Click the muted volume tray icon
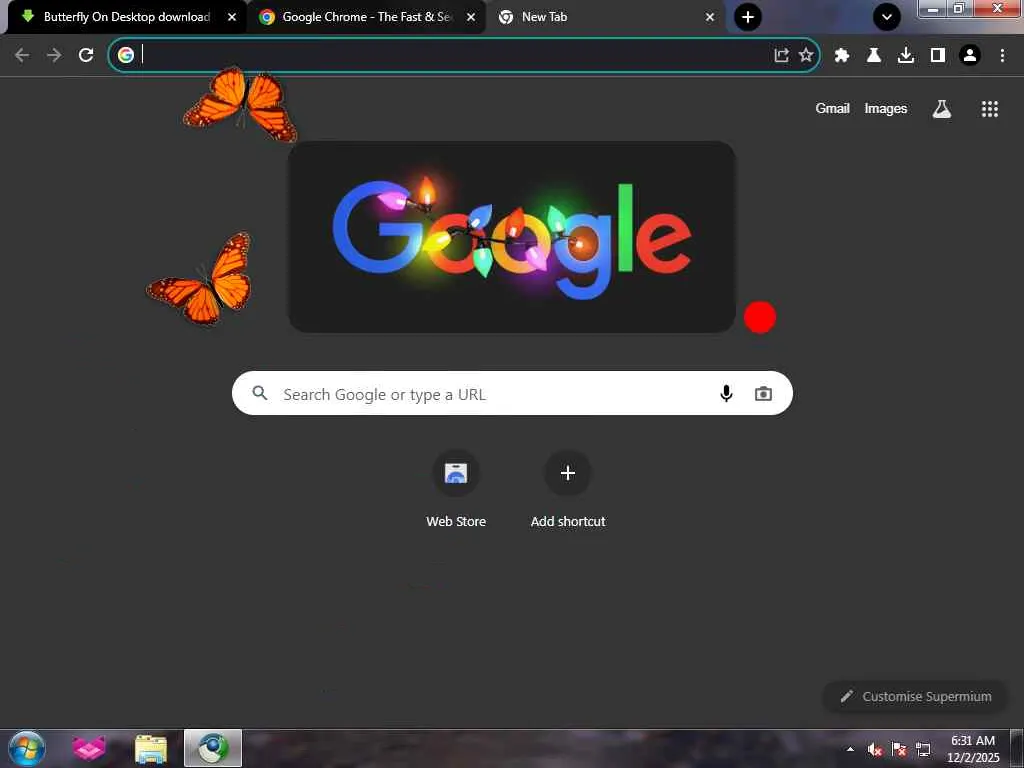This screenshot has width=1024, height=768. pyautogui.click(x=875, y=750)
